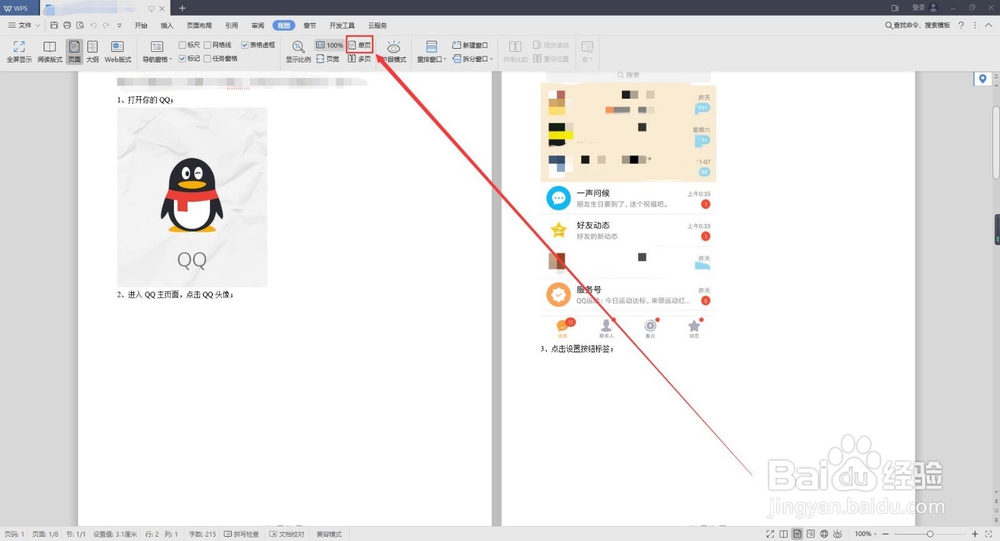This screenshot has height=541, width=1000.
Task: Click the print icon in quick toolbar
Action: 67,26
